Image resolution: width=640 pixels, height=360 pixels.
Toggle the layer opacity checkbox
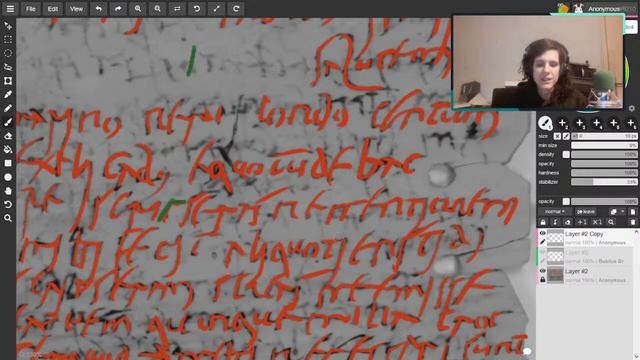pos(566,202)
